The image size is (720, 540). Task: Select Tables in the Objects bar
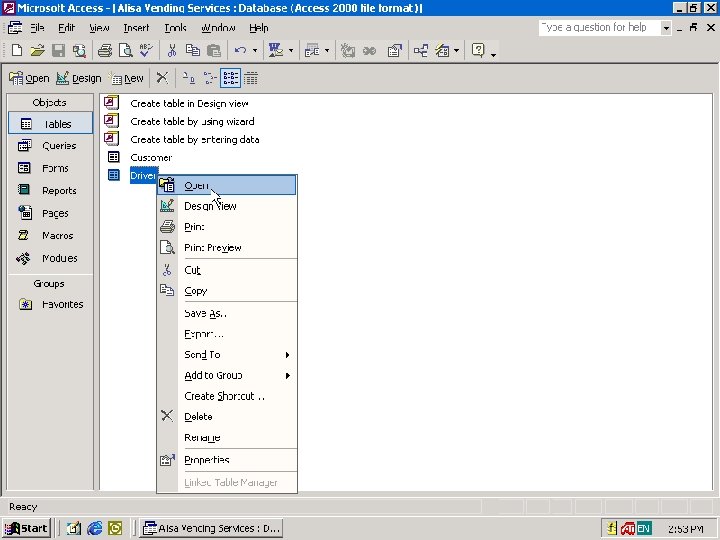pyautogui.click(x=51, y=124)
